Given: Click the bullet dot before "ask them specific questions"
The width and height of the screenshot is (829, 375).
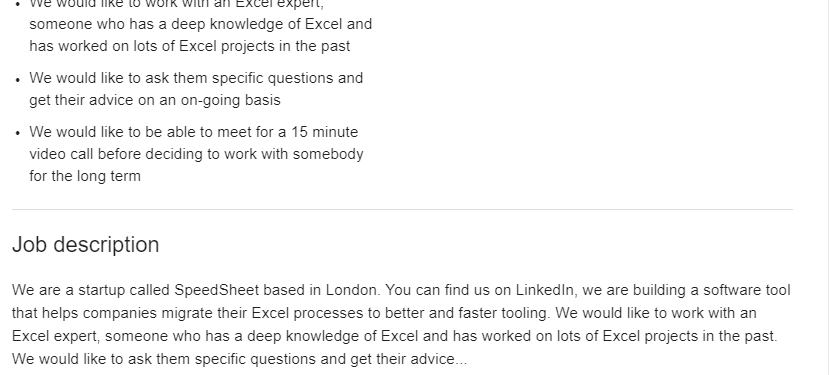Looking at the screenshot, I should [x=18, y=80].
